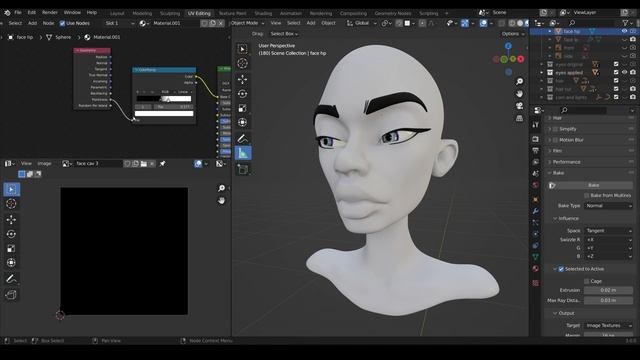This screenshot has width=640, height=360.
Task: Hide eyes applied collection with eye icon
Action: click(624, 72)
